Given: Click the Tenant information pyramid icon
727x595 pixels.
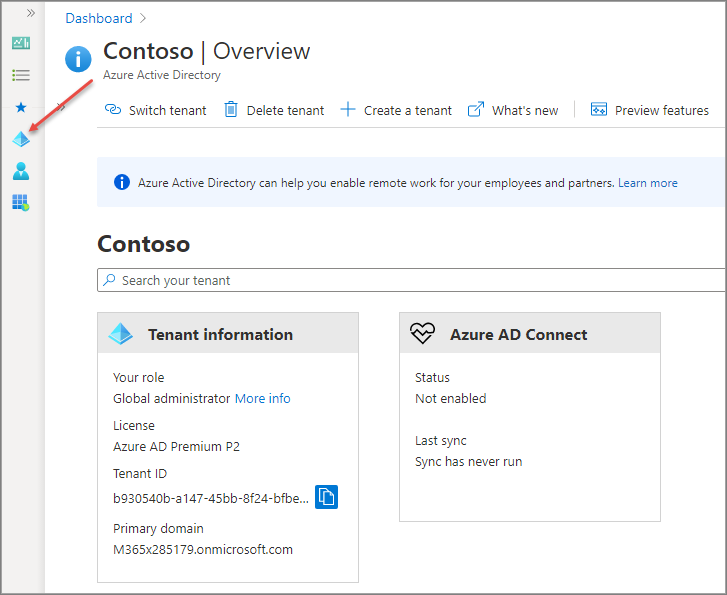Looking at the screenshot, I should (x=121, y=334).
